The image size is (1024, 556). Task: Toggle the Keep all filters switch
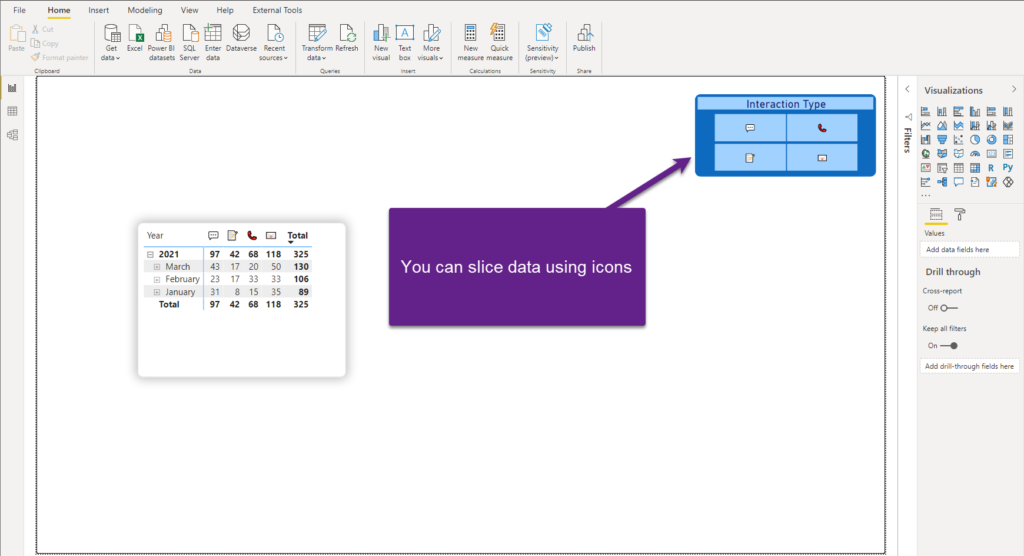pyautogui.click(x=949, y=346)
